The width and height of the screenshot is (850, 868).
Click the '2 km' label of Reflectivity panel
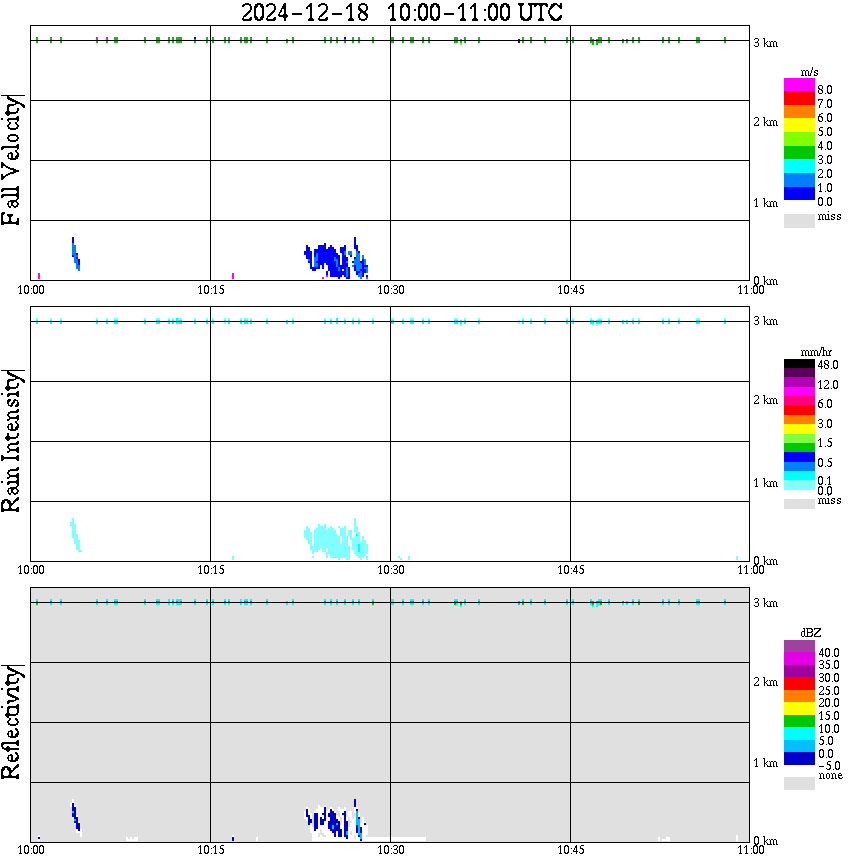point(765,681)
